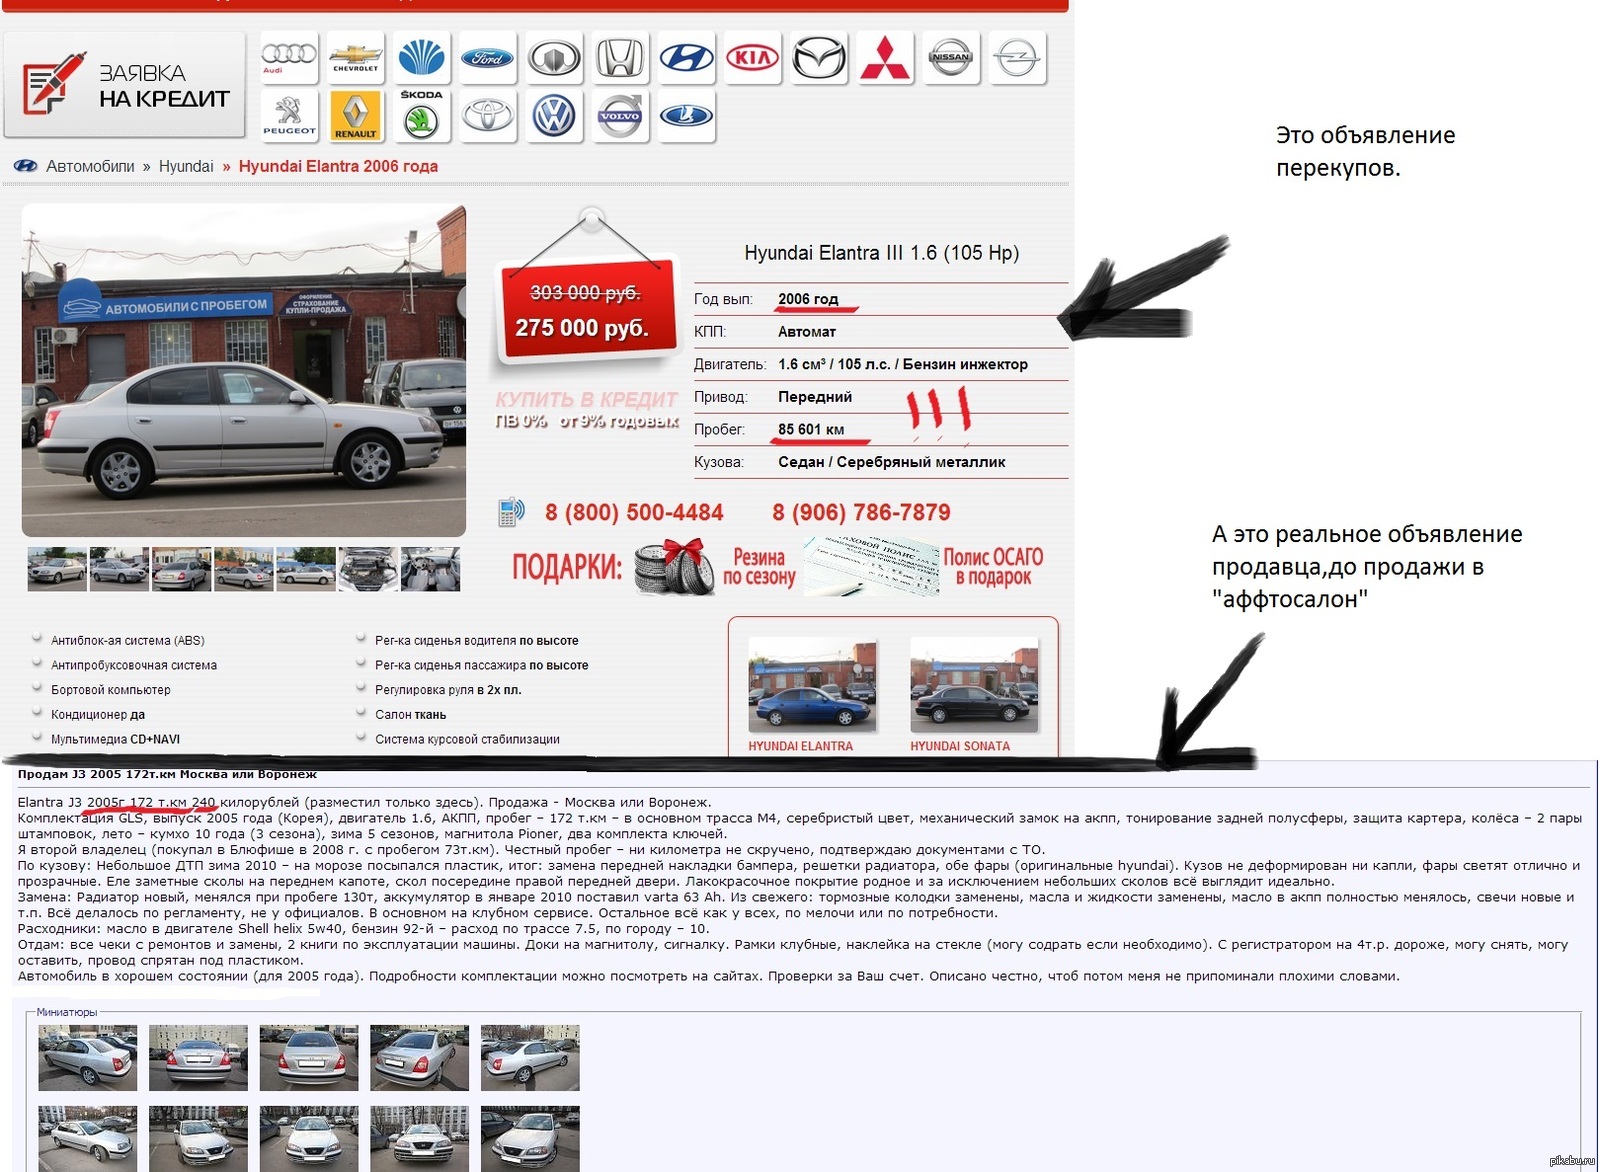Click the Заявка на кредит banner button
Screen dimensions: 1600x1172
(124, 85)
